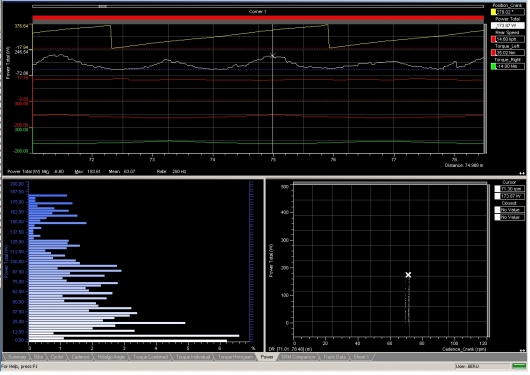
Task: Open the Hidalgo Angle tab
Action: [x=111, y=357]
